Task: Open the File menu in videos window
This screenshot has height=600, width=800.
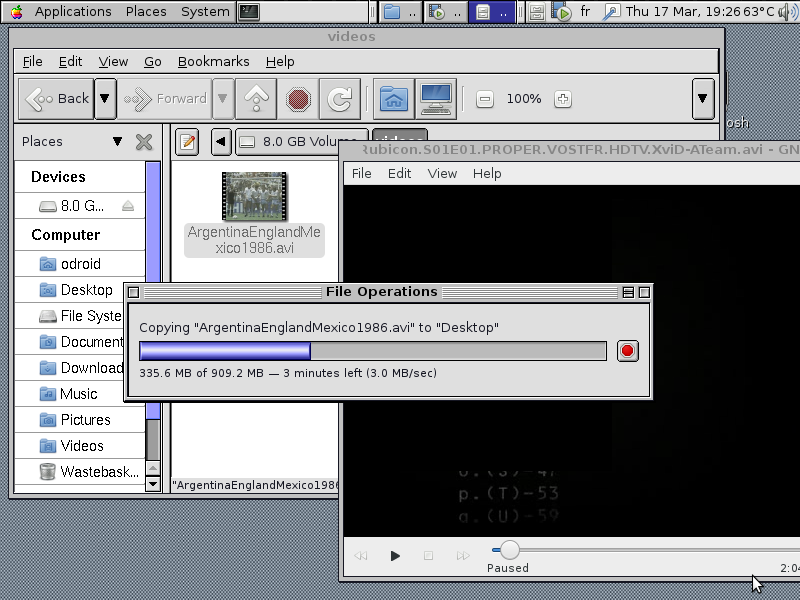Action: [x=33, y=62]
